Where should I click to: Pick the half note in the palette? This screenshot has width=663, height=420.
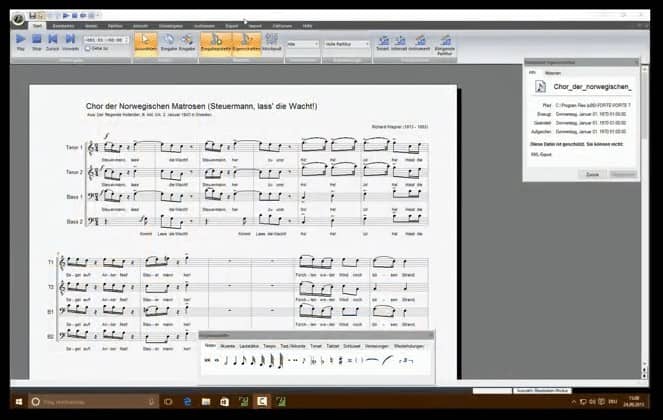click(226, 361)
